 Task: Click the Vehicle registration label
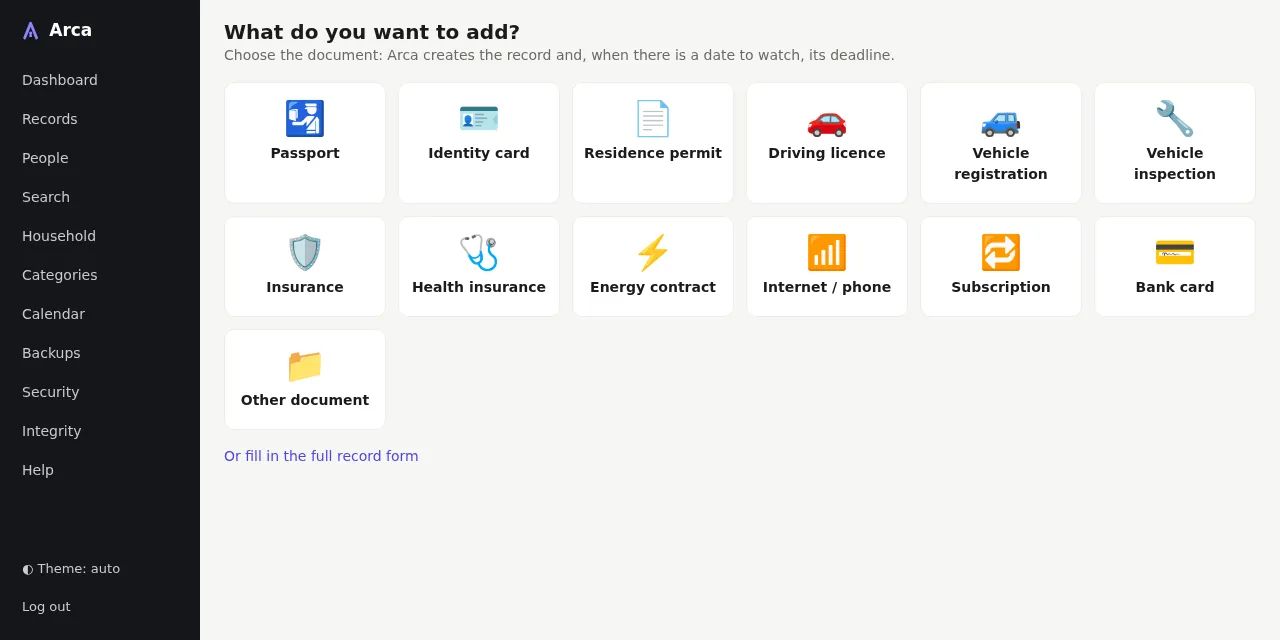[x=1001, y=163]
